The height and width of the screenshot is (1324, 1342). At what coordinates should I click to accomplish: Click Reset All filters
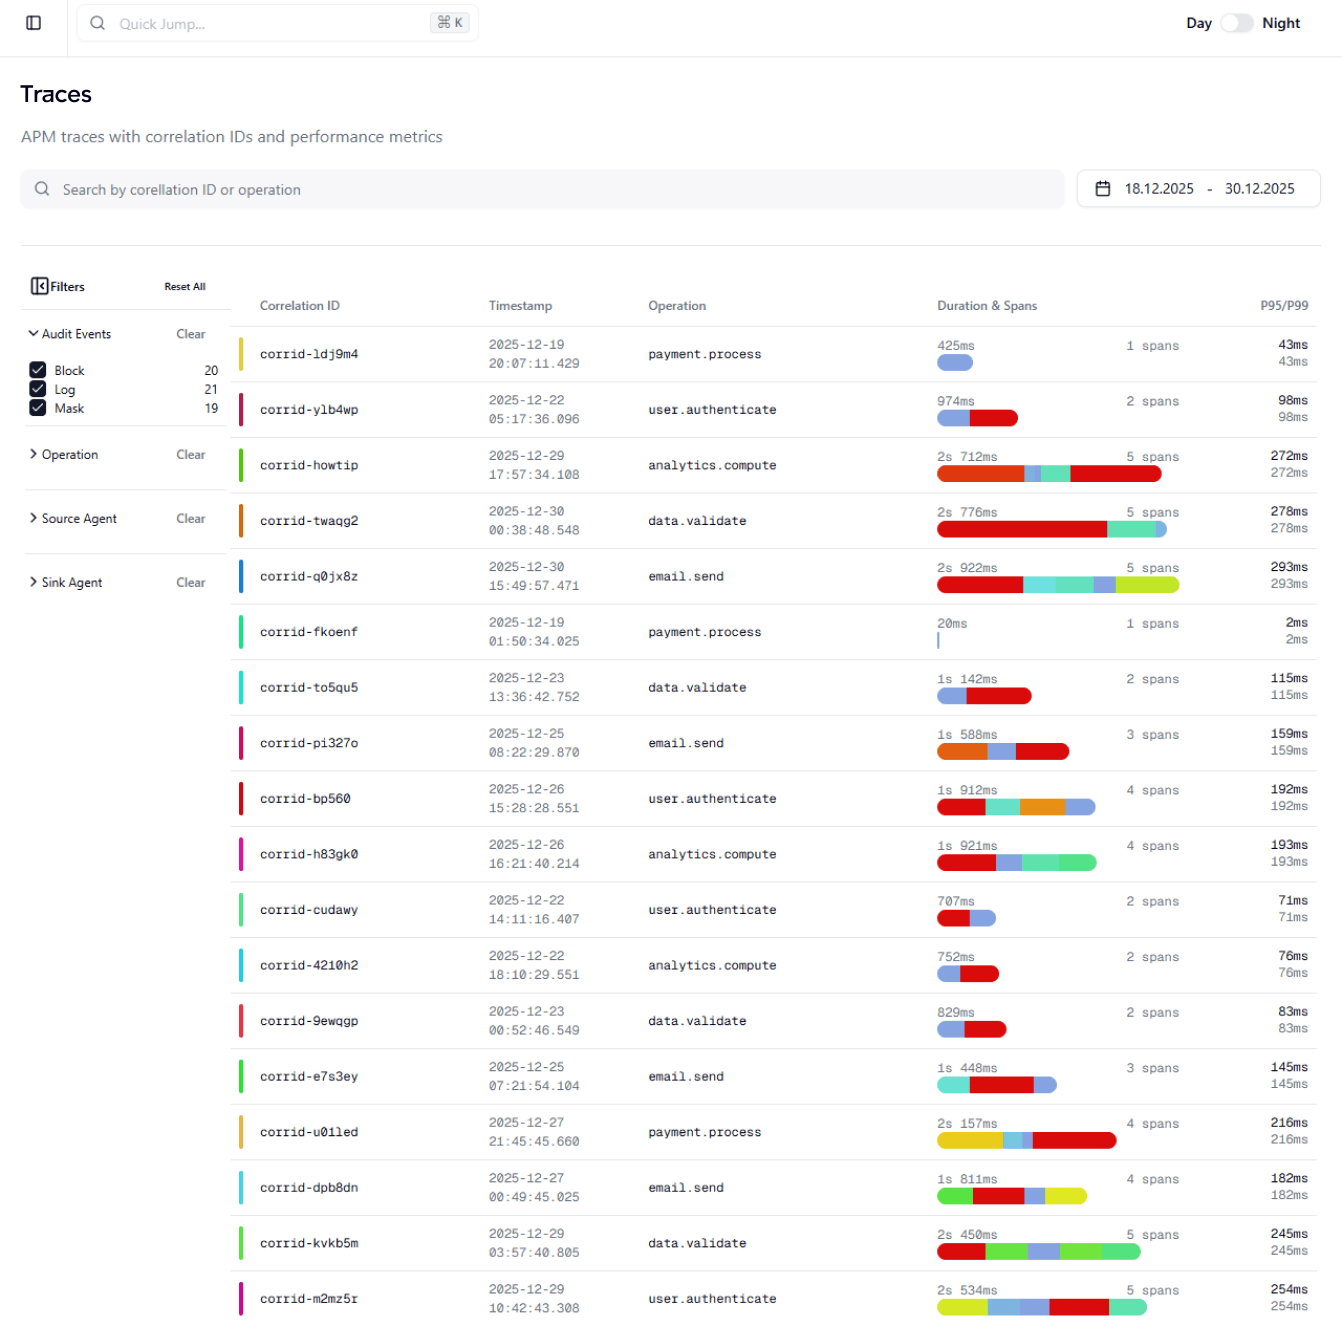tap(185, 287)
